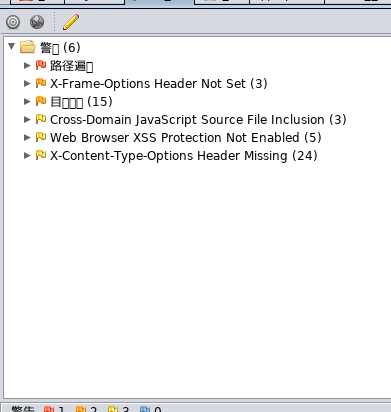Click the globe icon in alerts toolbar
This screenshot has width=391, height=412.
(37, 22)
